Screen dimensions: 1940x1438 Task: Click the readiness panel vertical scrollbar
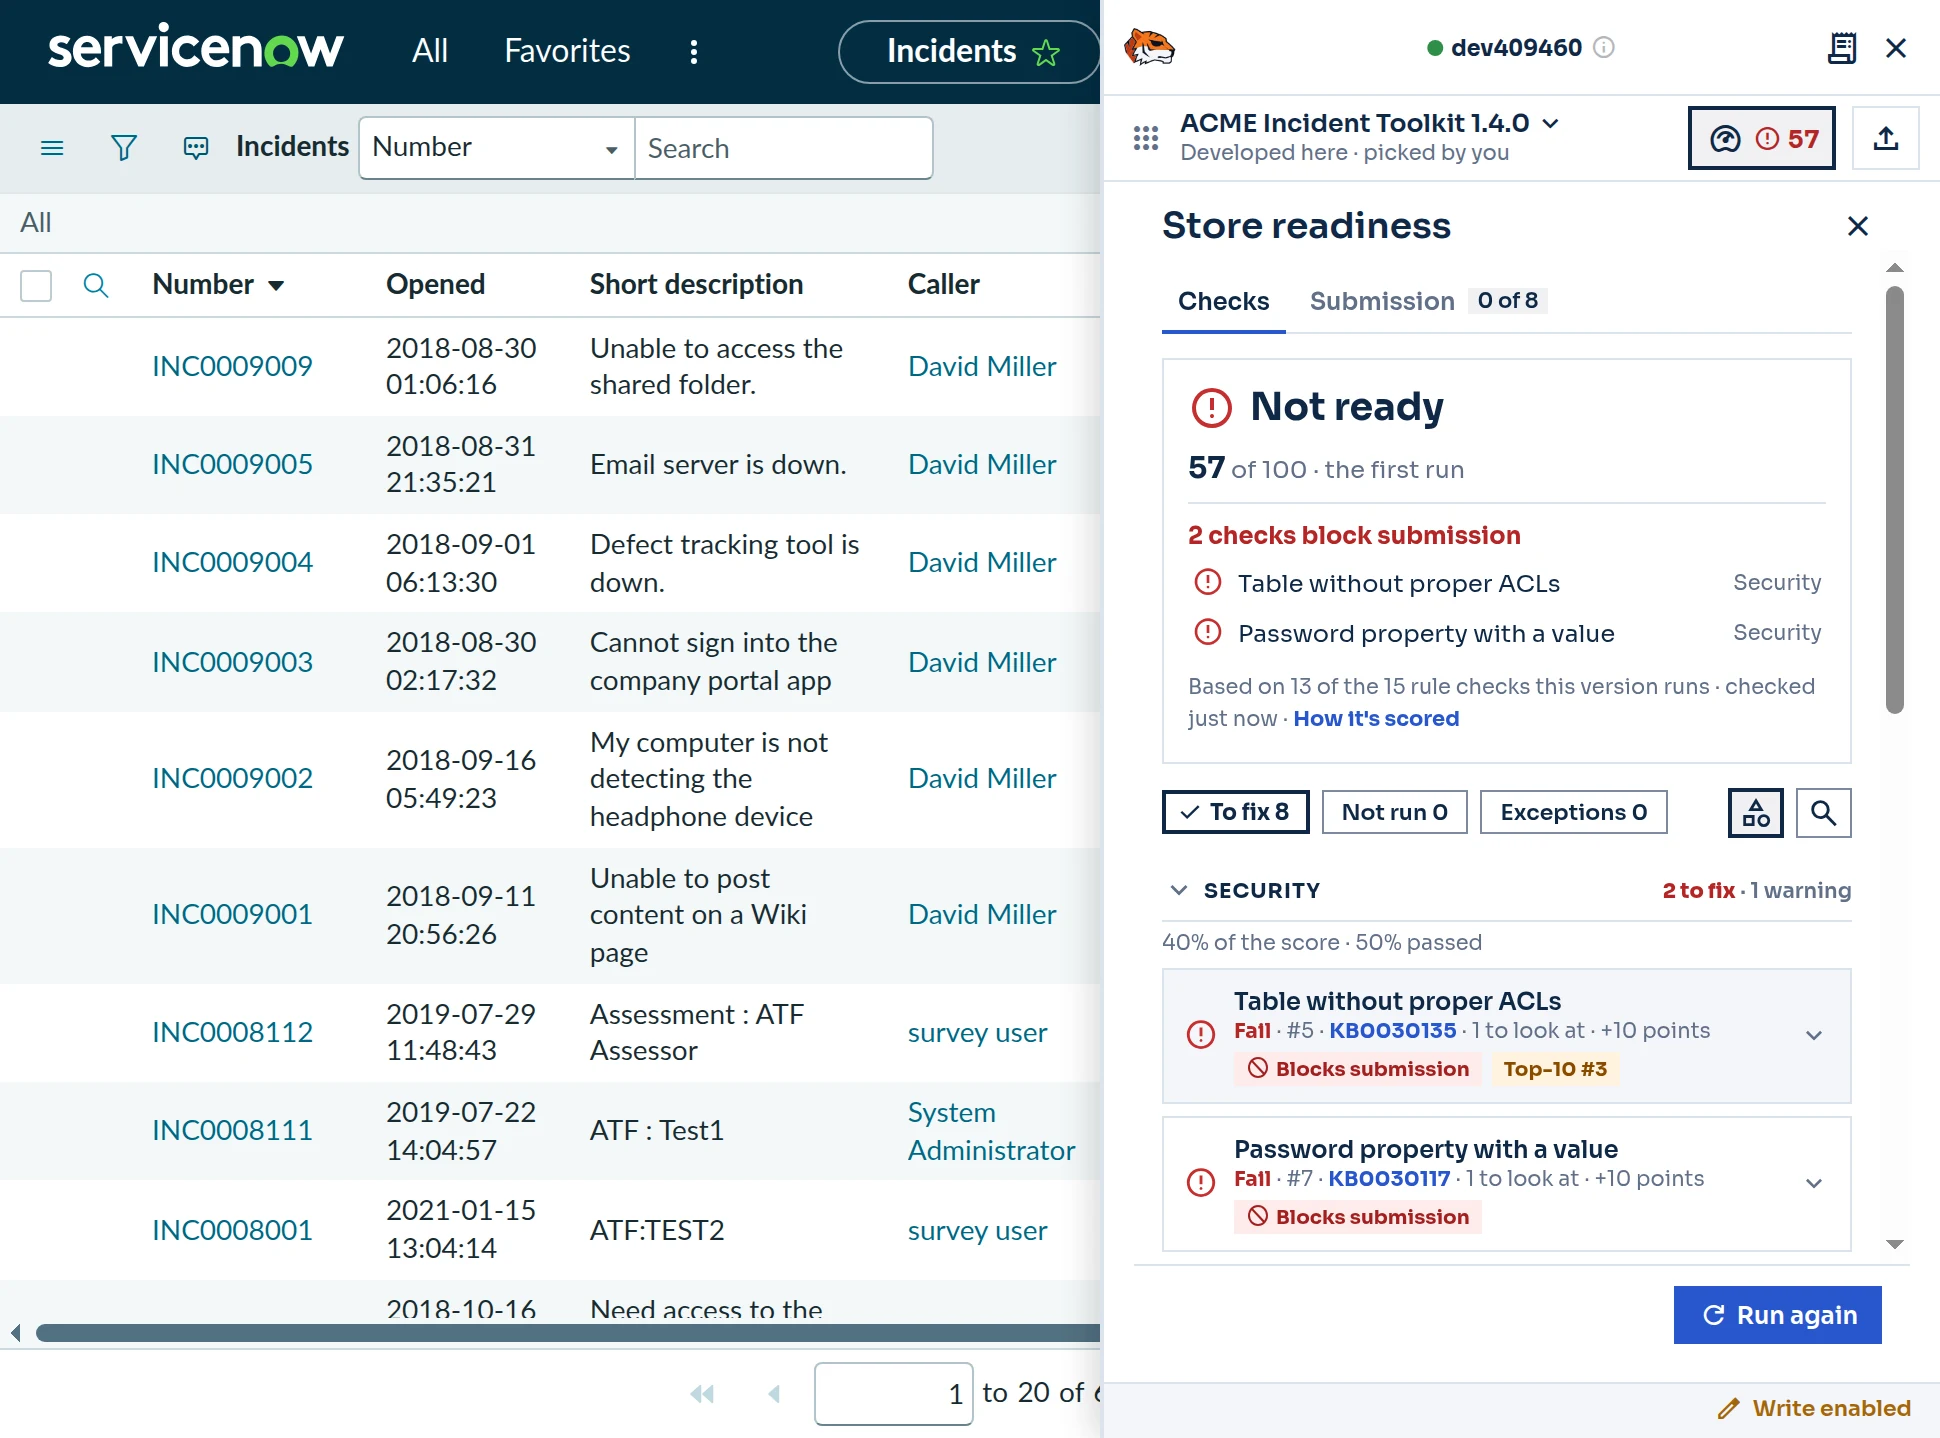tap(1894, 500)
